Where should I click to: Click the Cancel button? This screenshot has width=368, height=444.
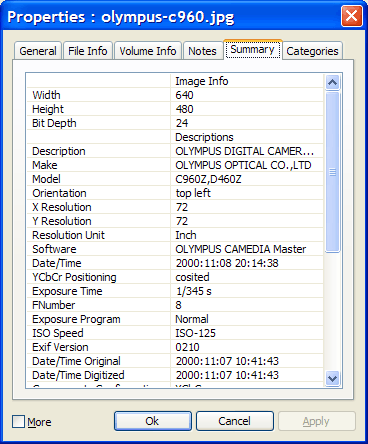235,421
